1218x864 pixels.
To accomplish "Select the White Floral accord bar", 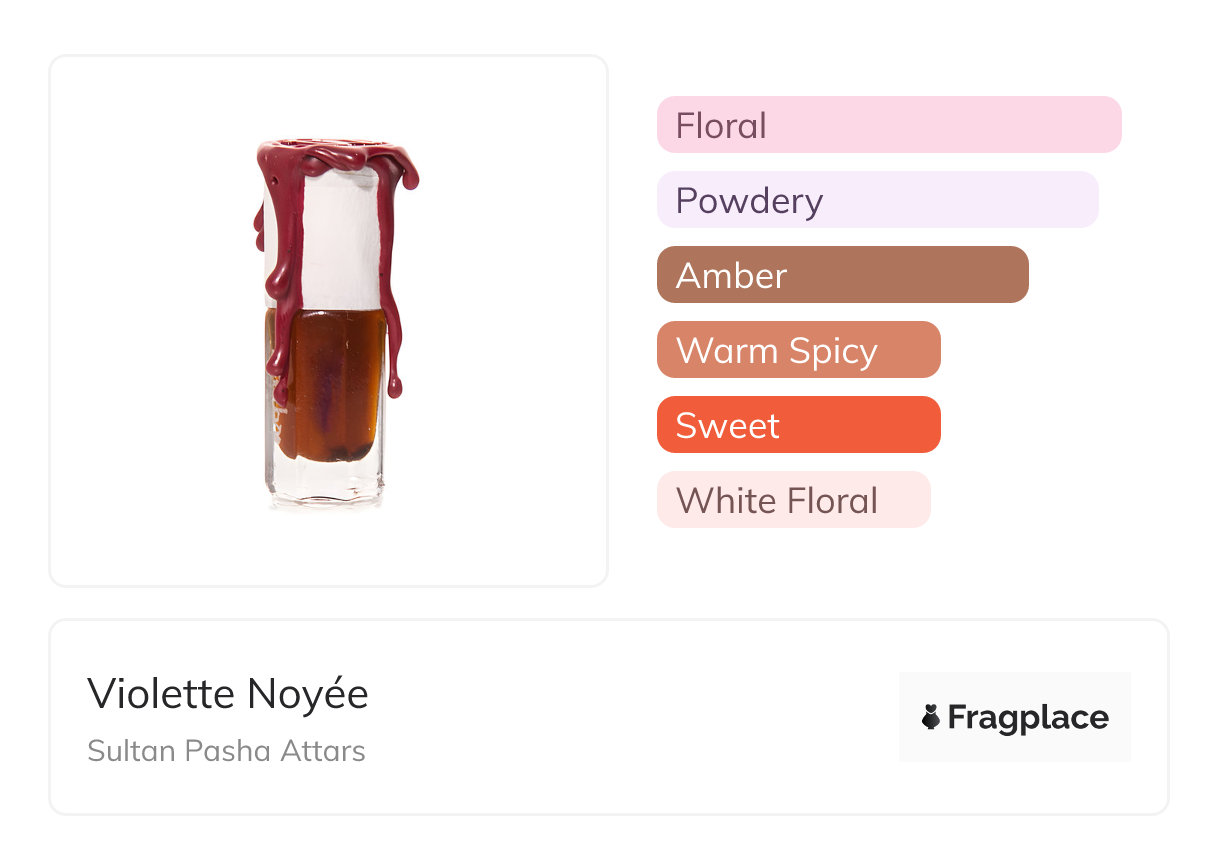I will point(793,500).
